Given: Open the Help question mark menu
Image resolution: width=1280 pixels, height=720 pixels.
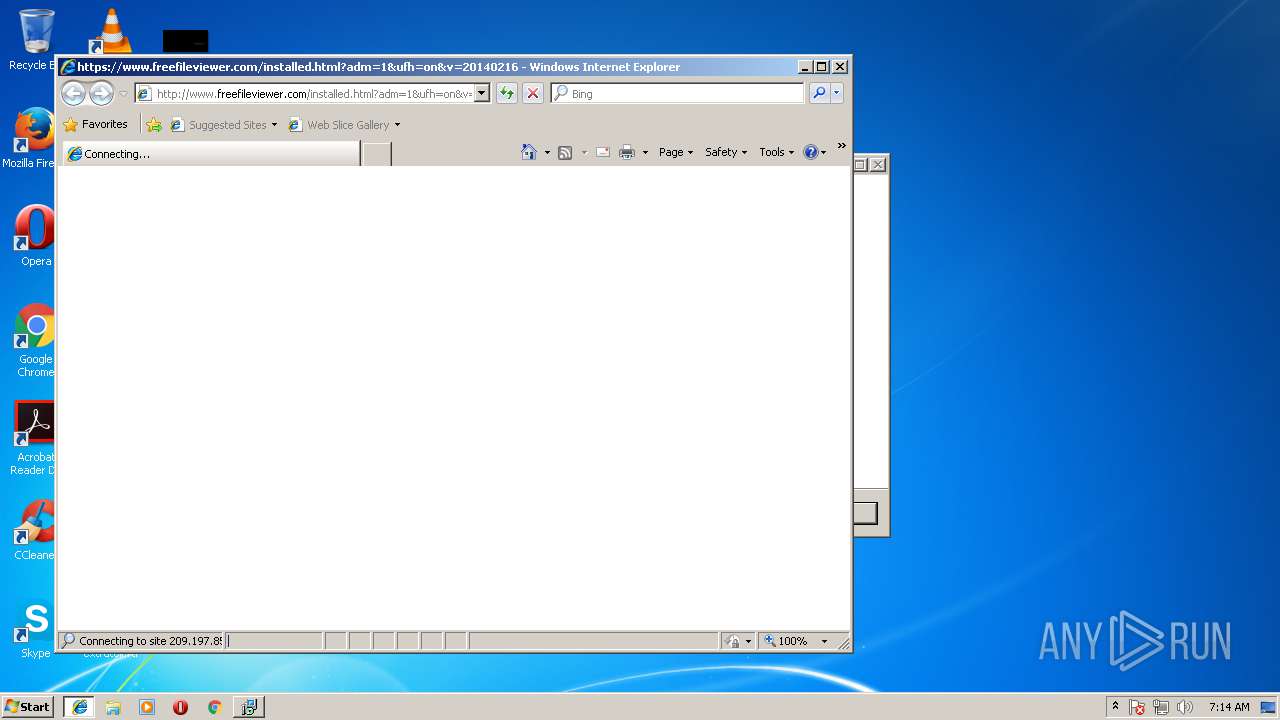Looking at the screenshot, I should 815,152.
